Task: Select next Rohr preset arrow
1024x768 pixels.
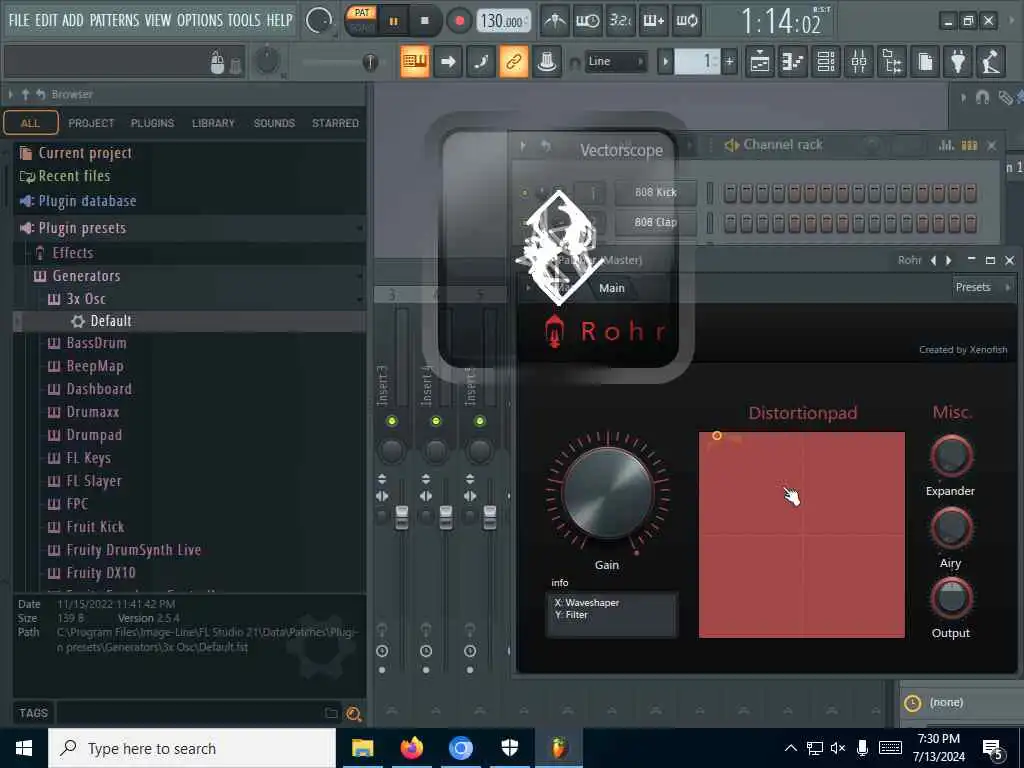Action: coord(949,261)
